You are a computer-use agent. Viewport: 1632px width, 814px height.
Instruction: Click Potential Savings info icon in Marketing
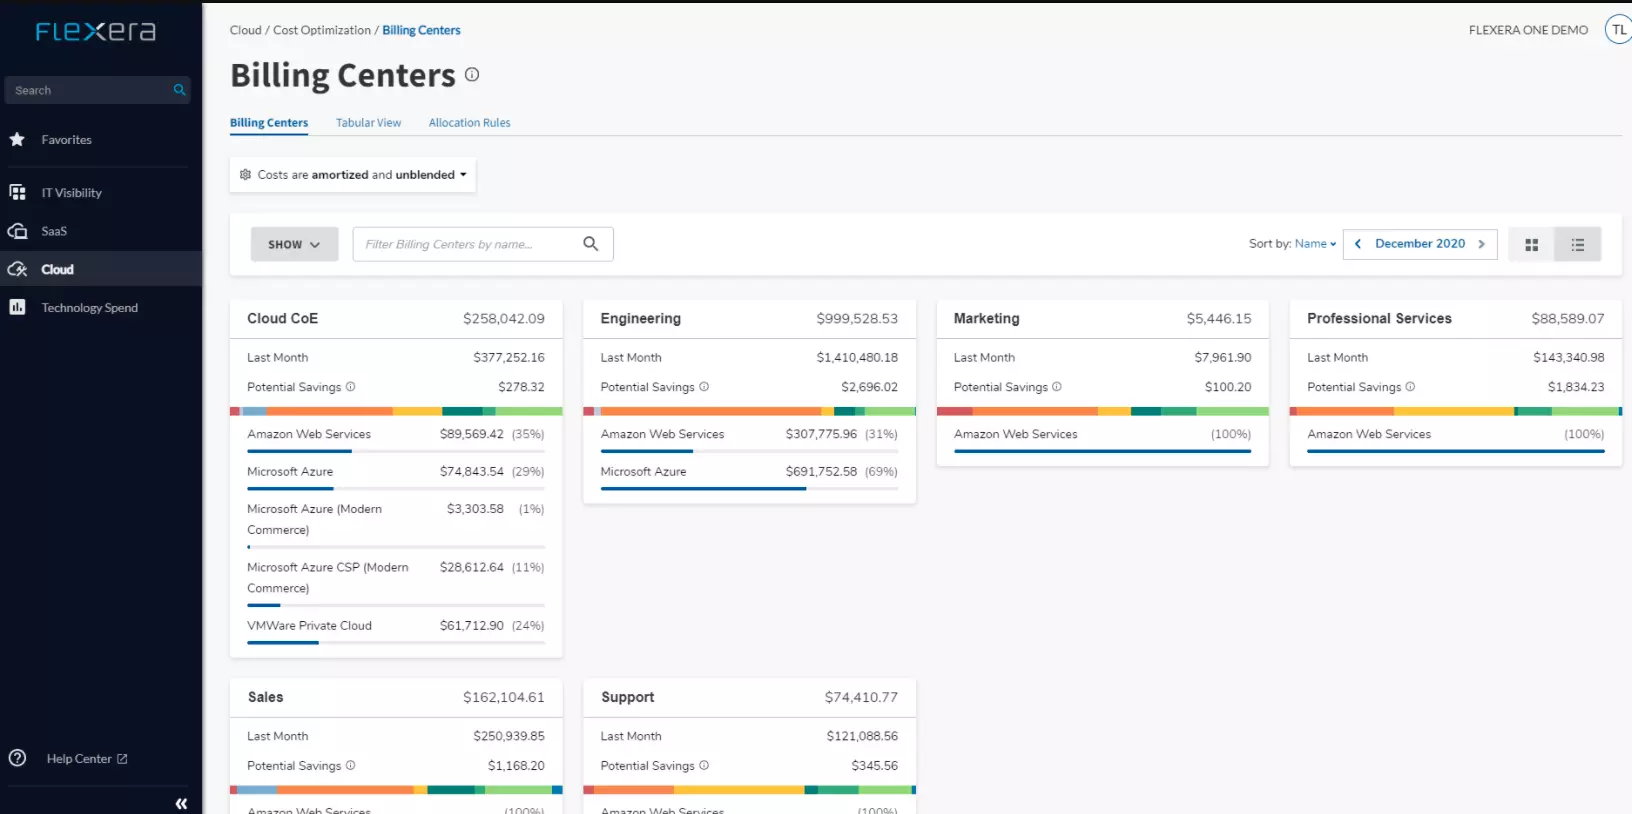point(1057,387)
